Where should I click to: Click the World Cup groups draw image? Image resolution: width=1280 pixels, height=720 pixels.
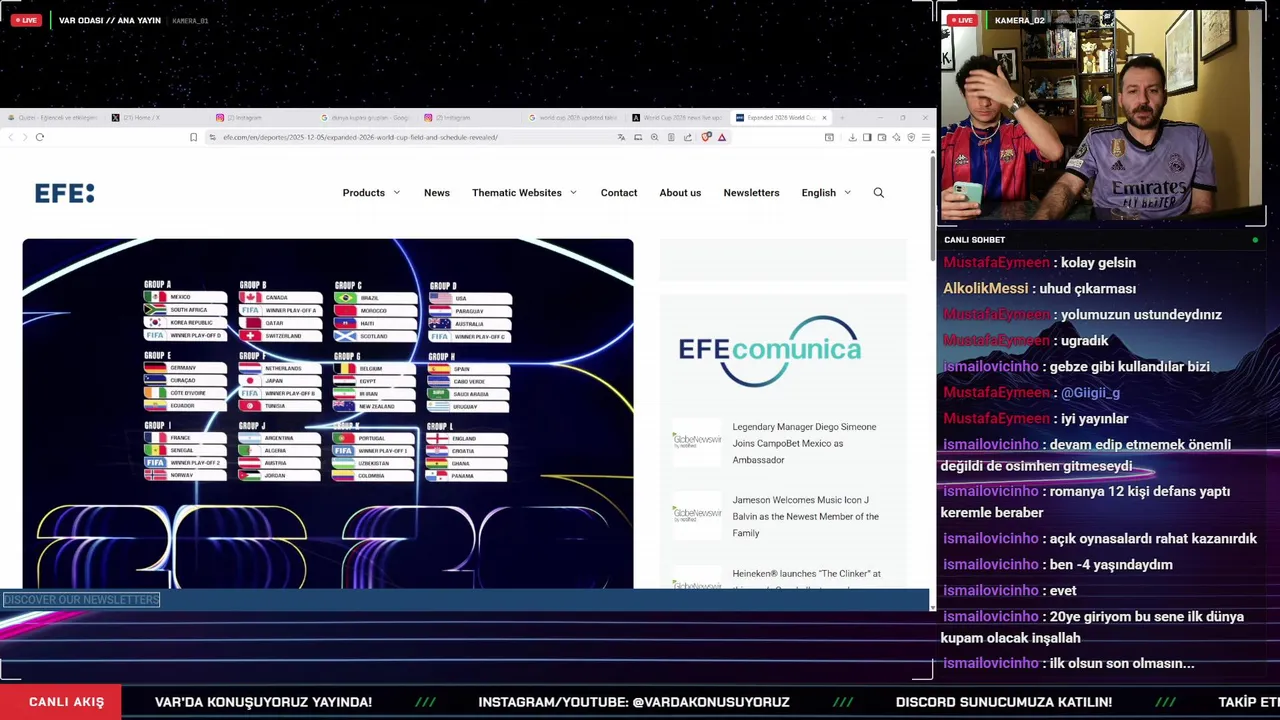pos(328,413)
